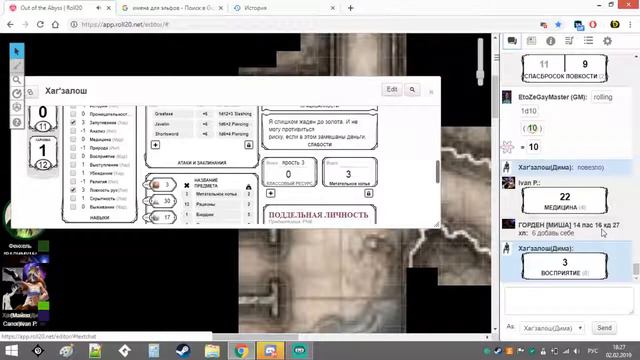
Task: Click the chat log scrollbar thumb
Action: point(636,269)
